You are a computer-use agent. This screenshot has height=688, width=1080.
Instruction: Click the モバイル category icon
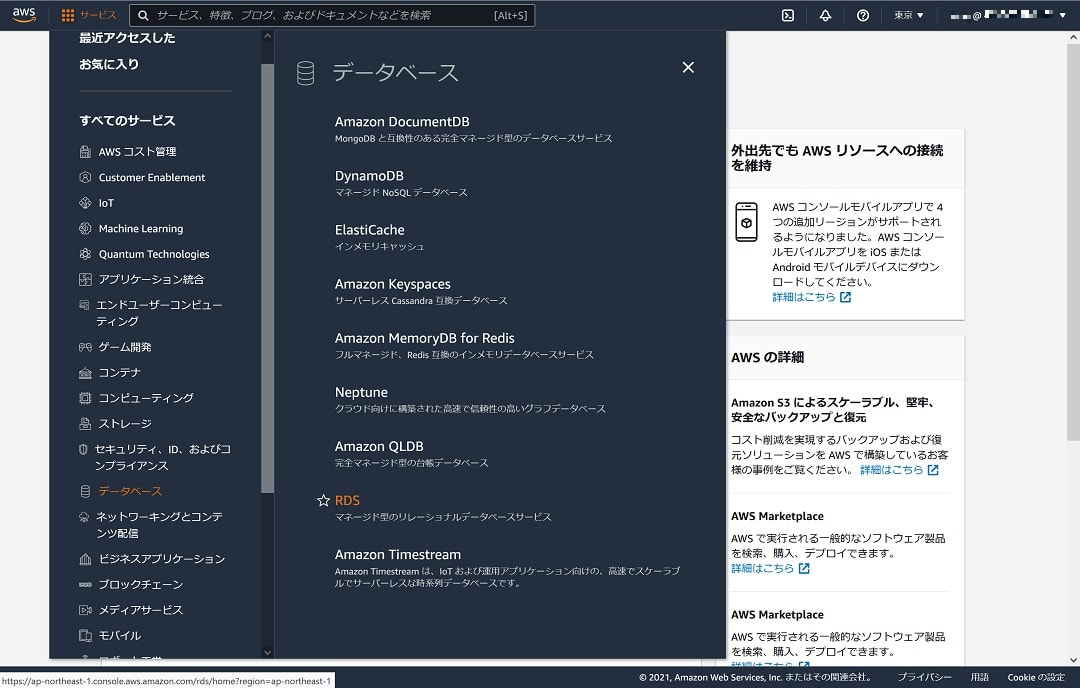[x=85, y=635]
